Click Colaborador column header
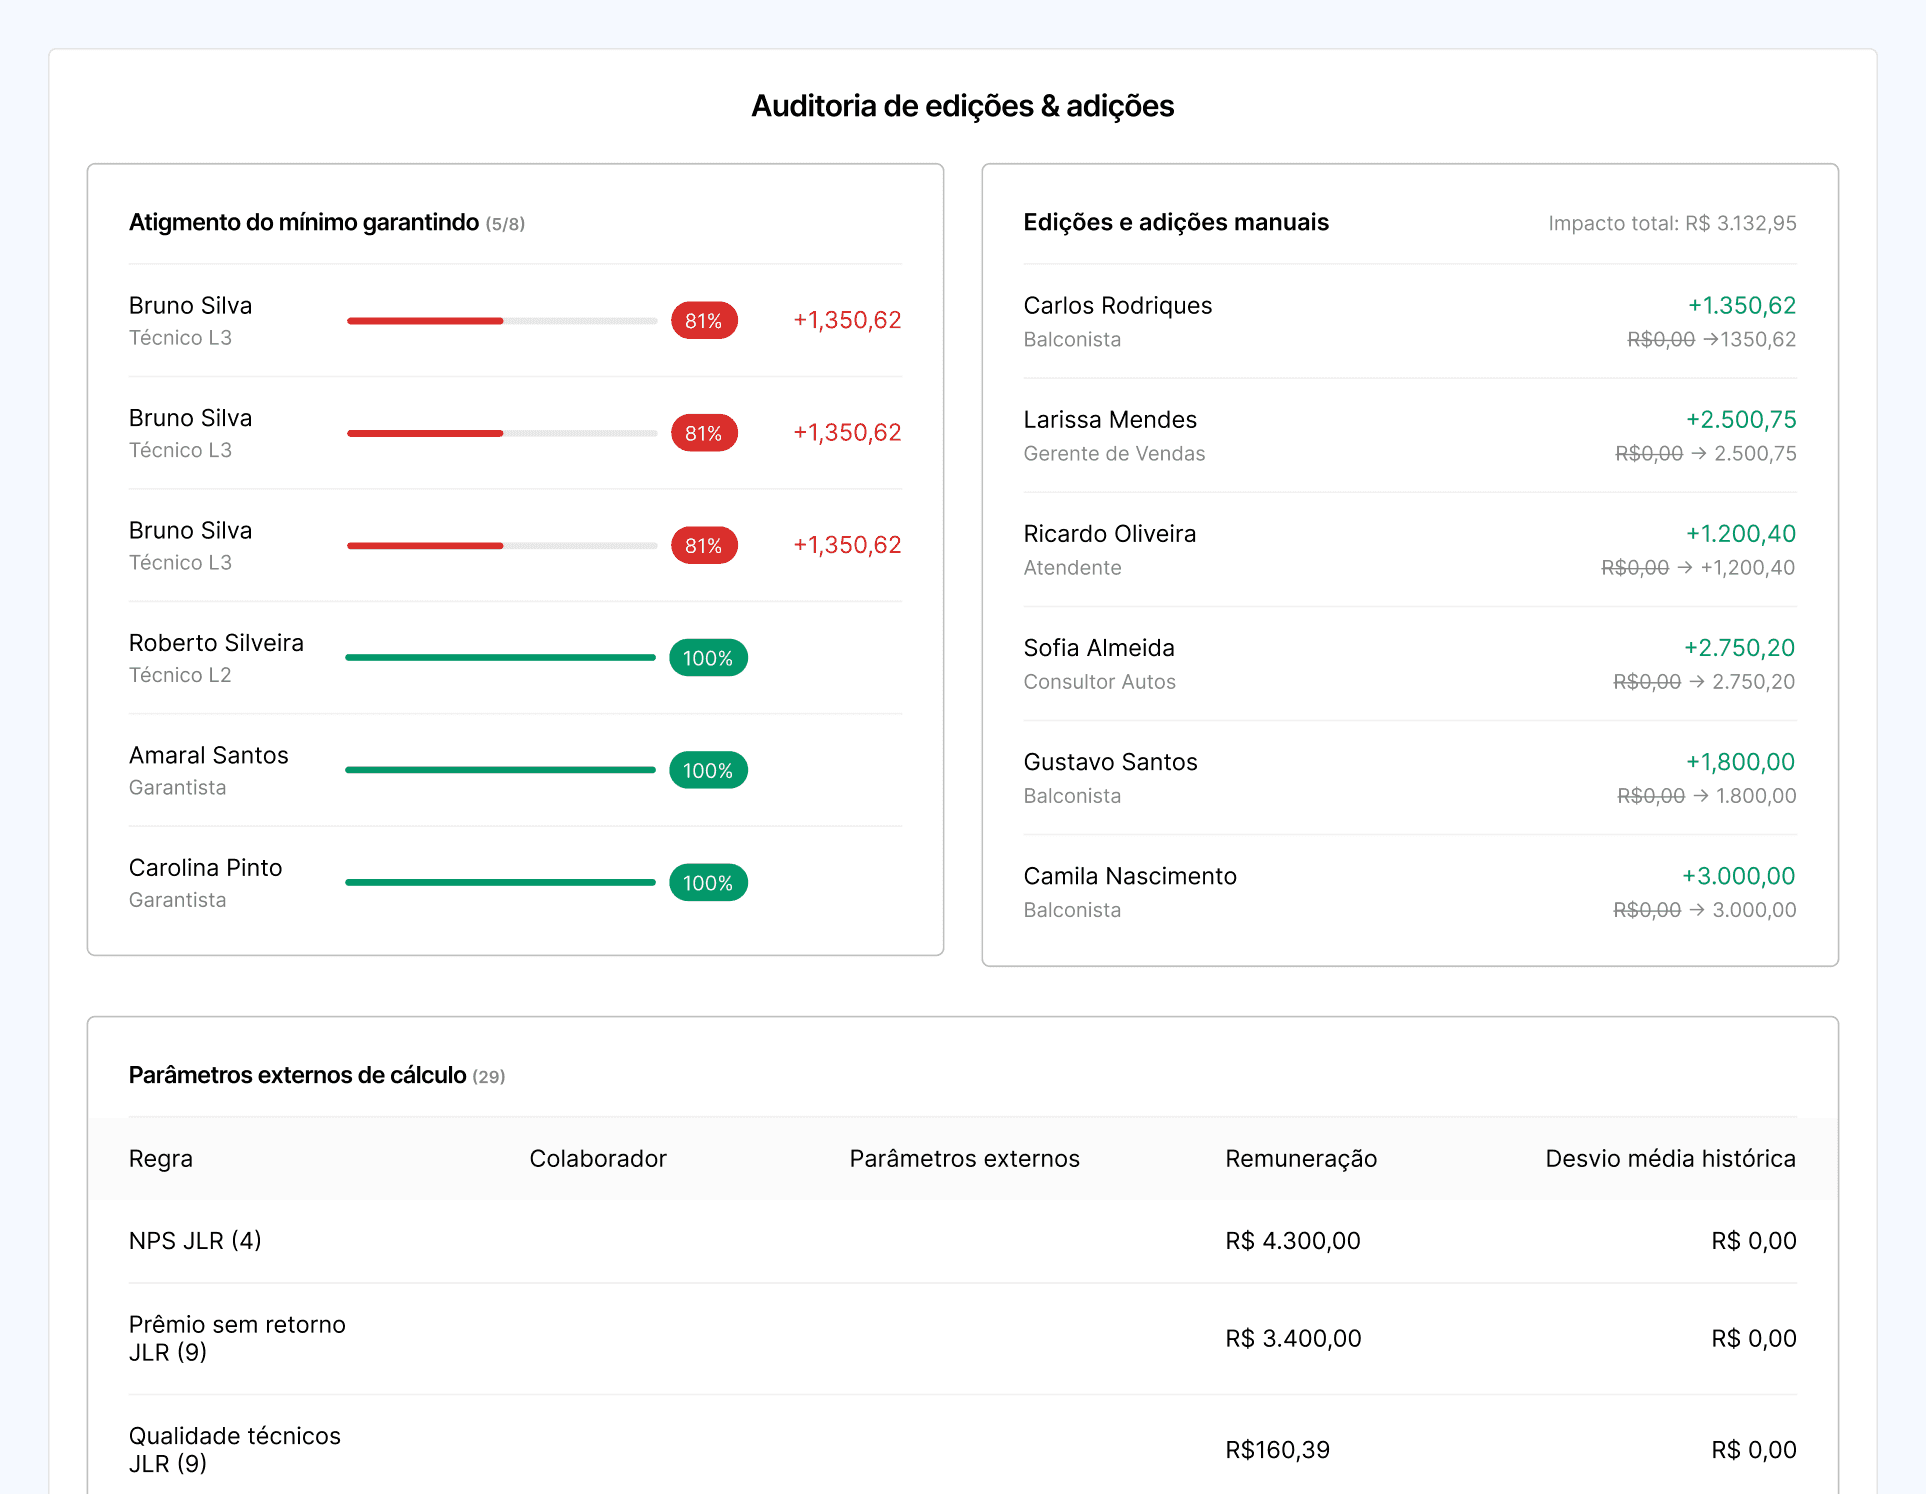Viewport: 1926px width, 1494px height. click(x=597, y=1159)
